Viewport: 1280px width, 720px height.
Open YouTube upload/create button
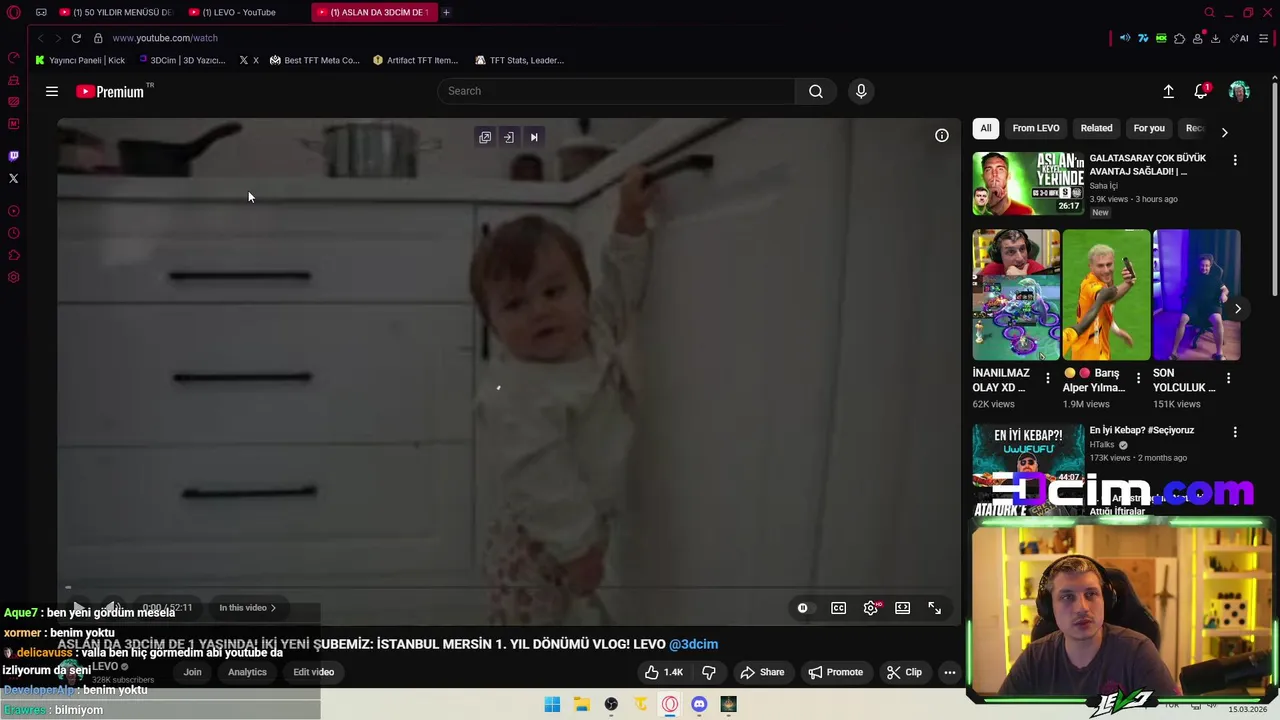point(1168,91)
